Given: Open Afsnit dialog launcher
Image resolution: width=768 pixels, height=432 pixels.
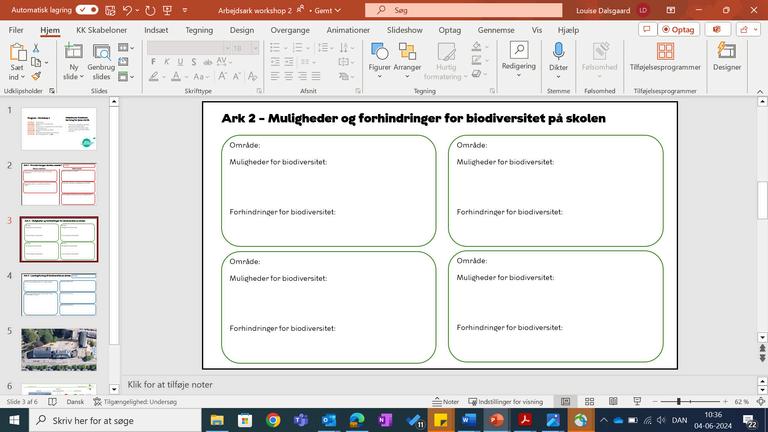Looking at the screenshot, I should 358,91.
